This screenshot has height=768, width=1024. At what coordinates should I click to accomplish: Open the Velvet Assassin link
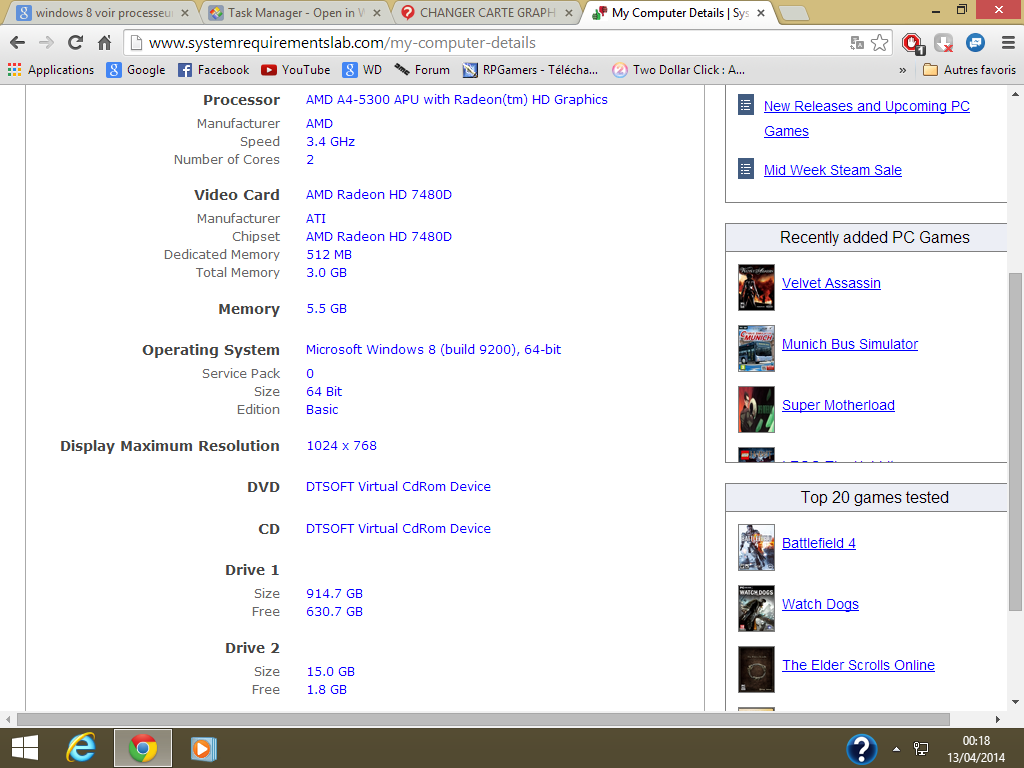coord(831,283)
